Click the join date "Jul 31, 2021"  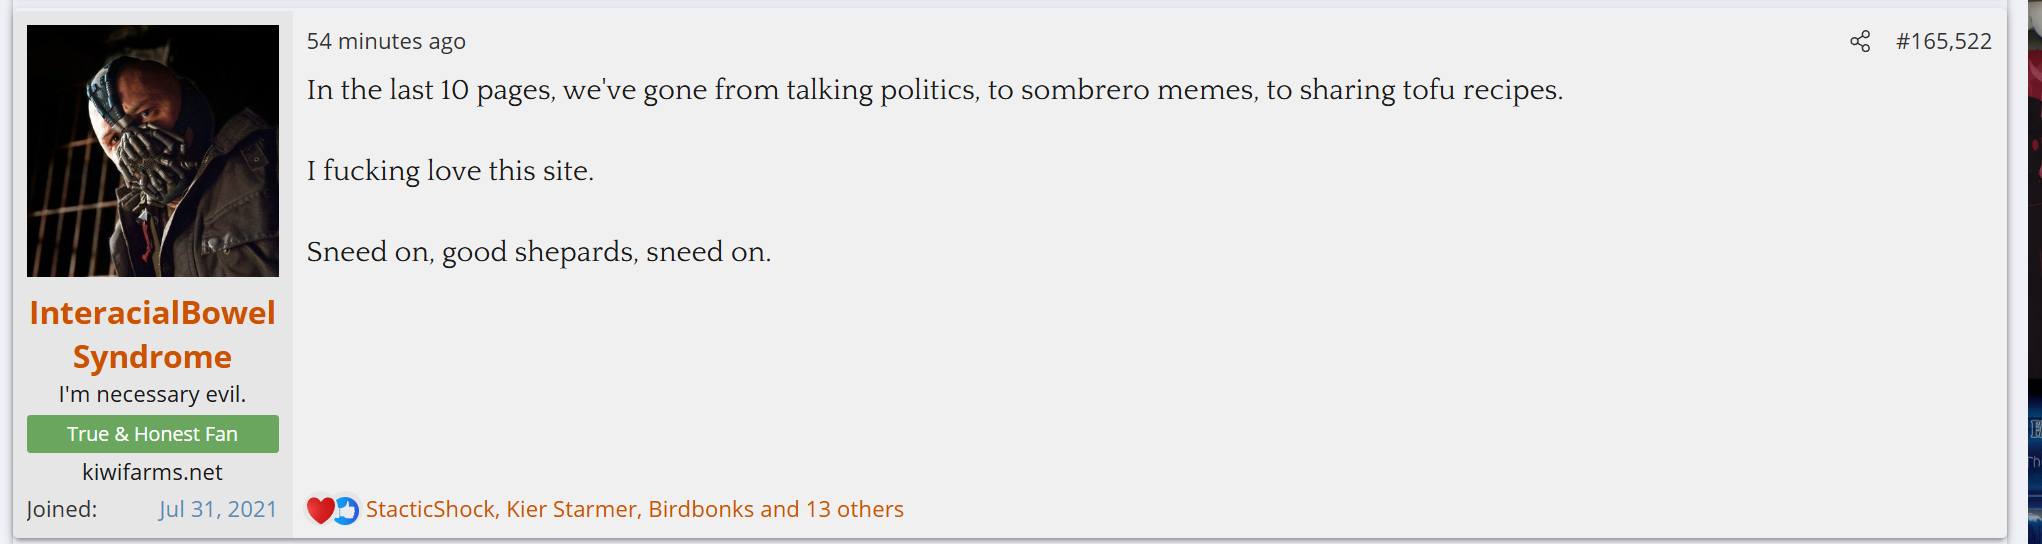(x=217, y=509)
